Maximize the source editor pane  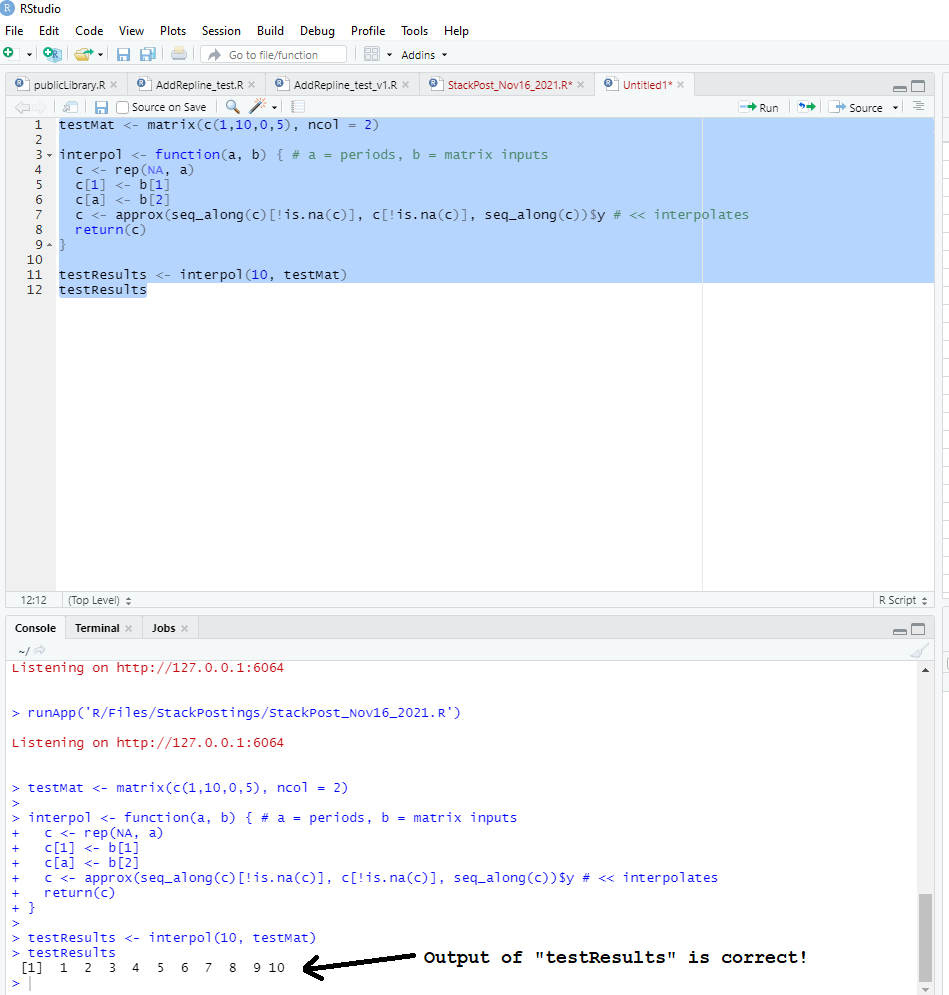pyautogui.click(x=918, y=86)
